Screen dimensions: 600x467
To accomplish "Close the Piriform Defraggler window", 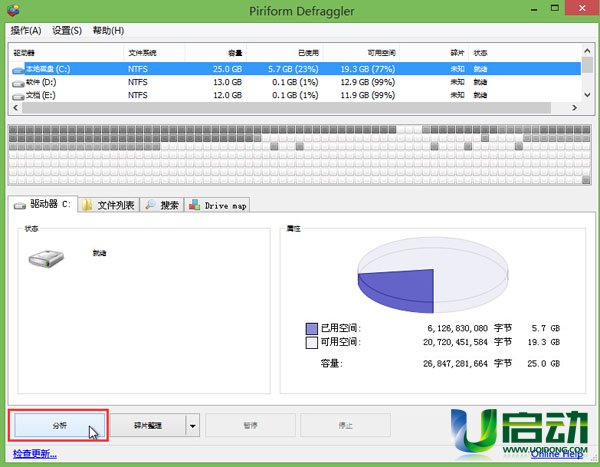I will [582, 8].
